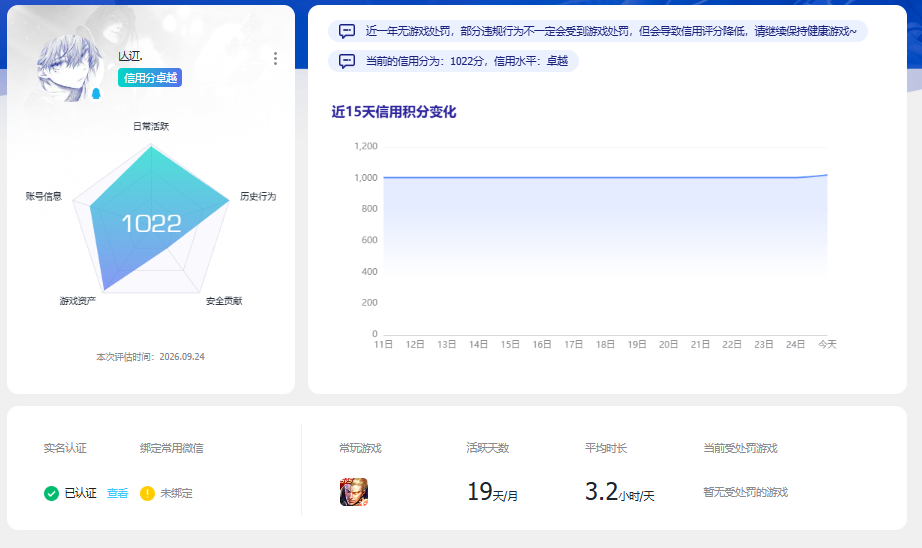The height and width of the screenshot is (548, 922).
Task: Click the notice starting with 近一年无游戏处罚
Action: point(598,31)
